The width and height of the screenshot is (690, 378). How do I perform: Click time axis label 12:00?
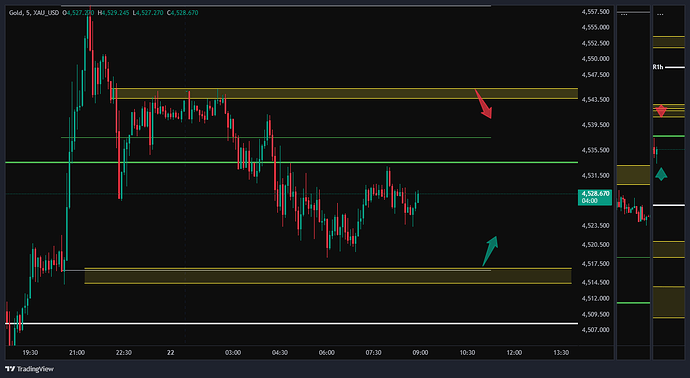(514, 352)
